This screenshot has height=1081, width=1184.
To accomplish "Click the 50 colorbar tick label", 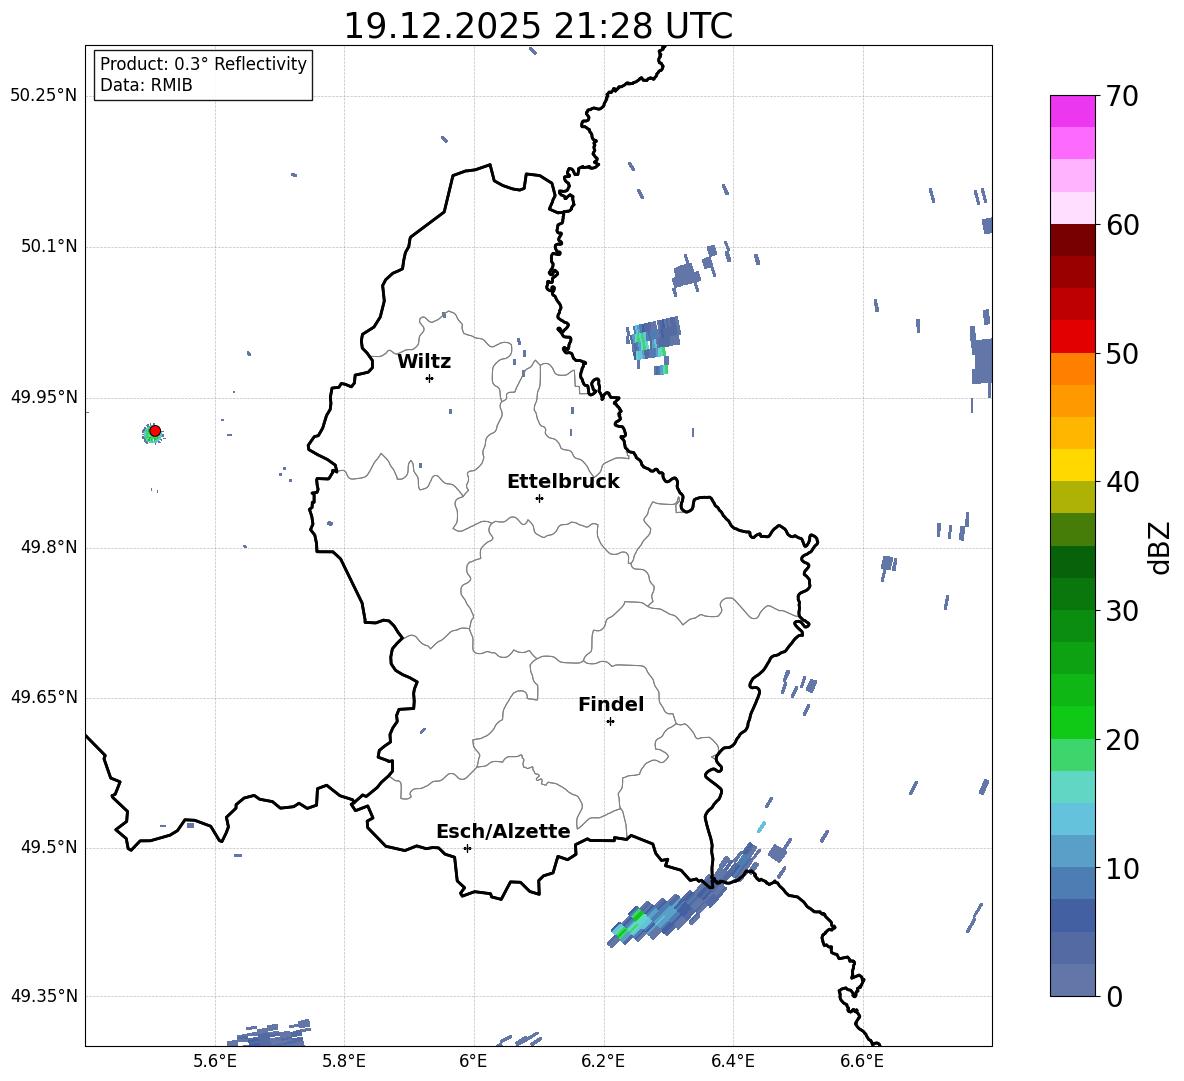I will 1121,354.
